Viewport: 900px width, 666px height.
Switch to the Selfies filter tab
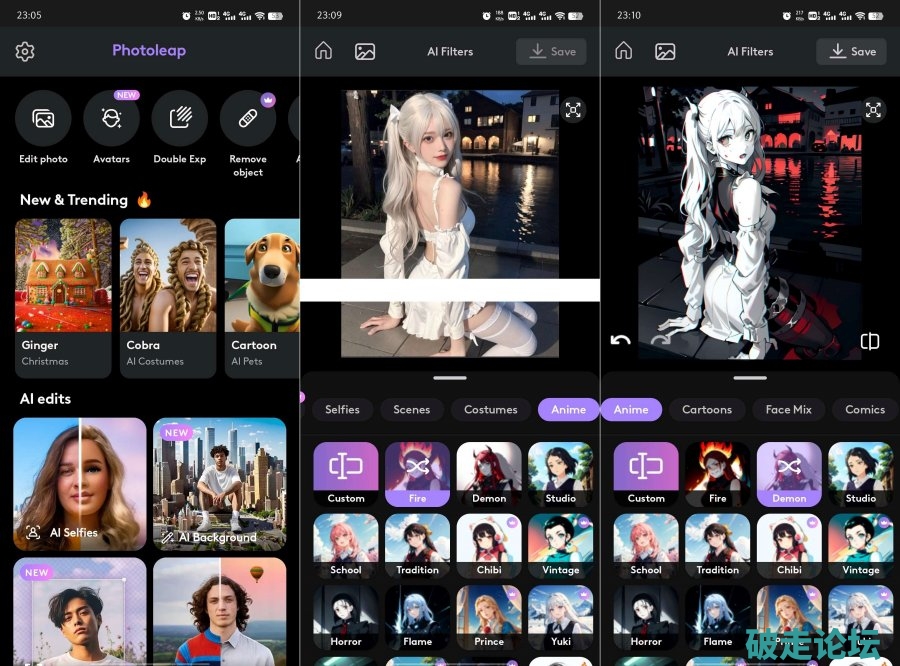[342, 409]
